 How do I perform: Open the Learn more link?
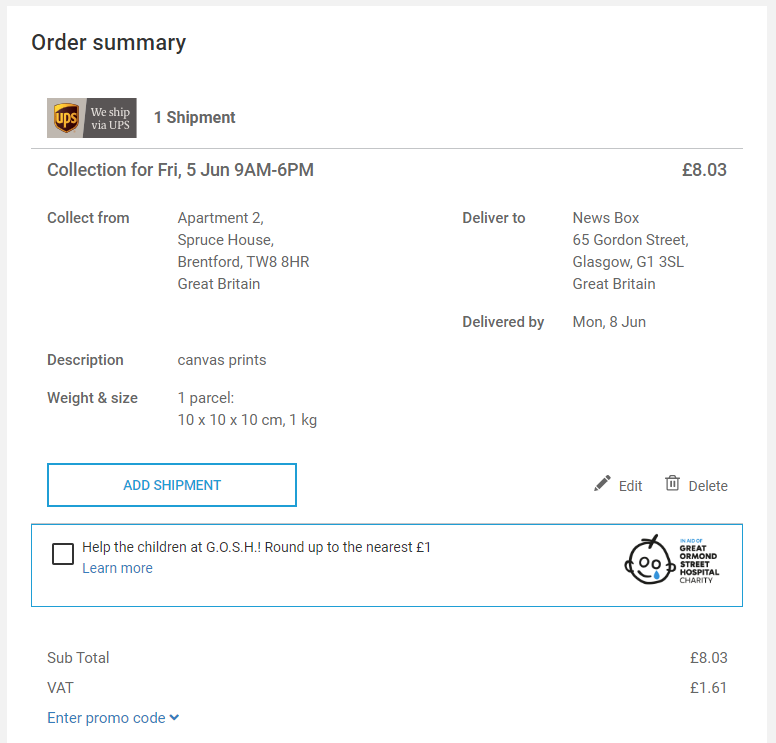[x=117, y=568]
